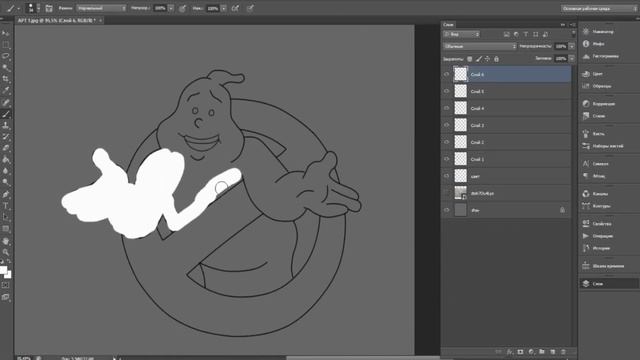Hide layer Слой 5
The image size is (640, 360).
[447, 91]
